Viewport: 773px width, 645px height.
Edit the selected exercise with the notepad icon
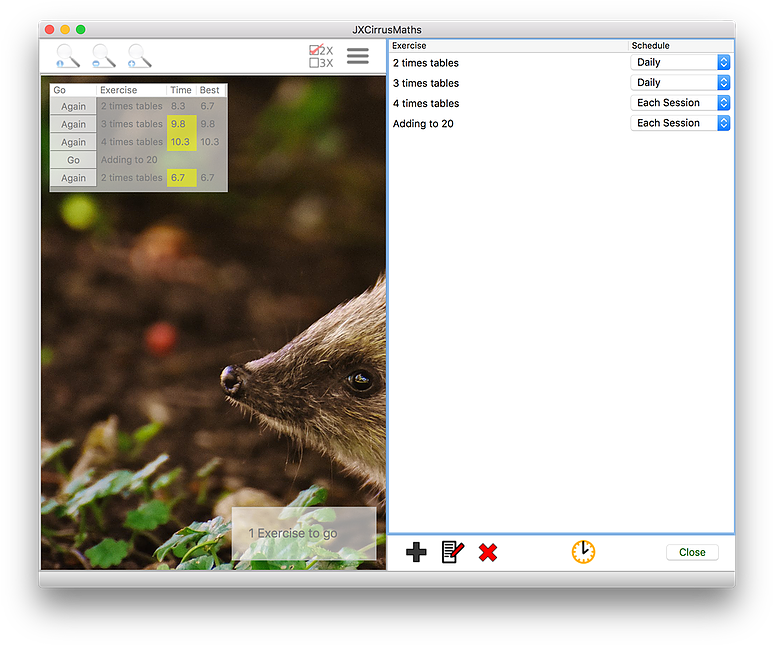click(453, 552)
